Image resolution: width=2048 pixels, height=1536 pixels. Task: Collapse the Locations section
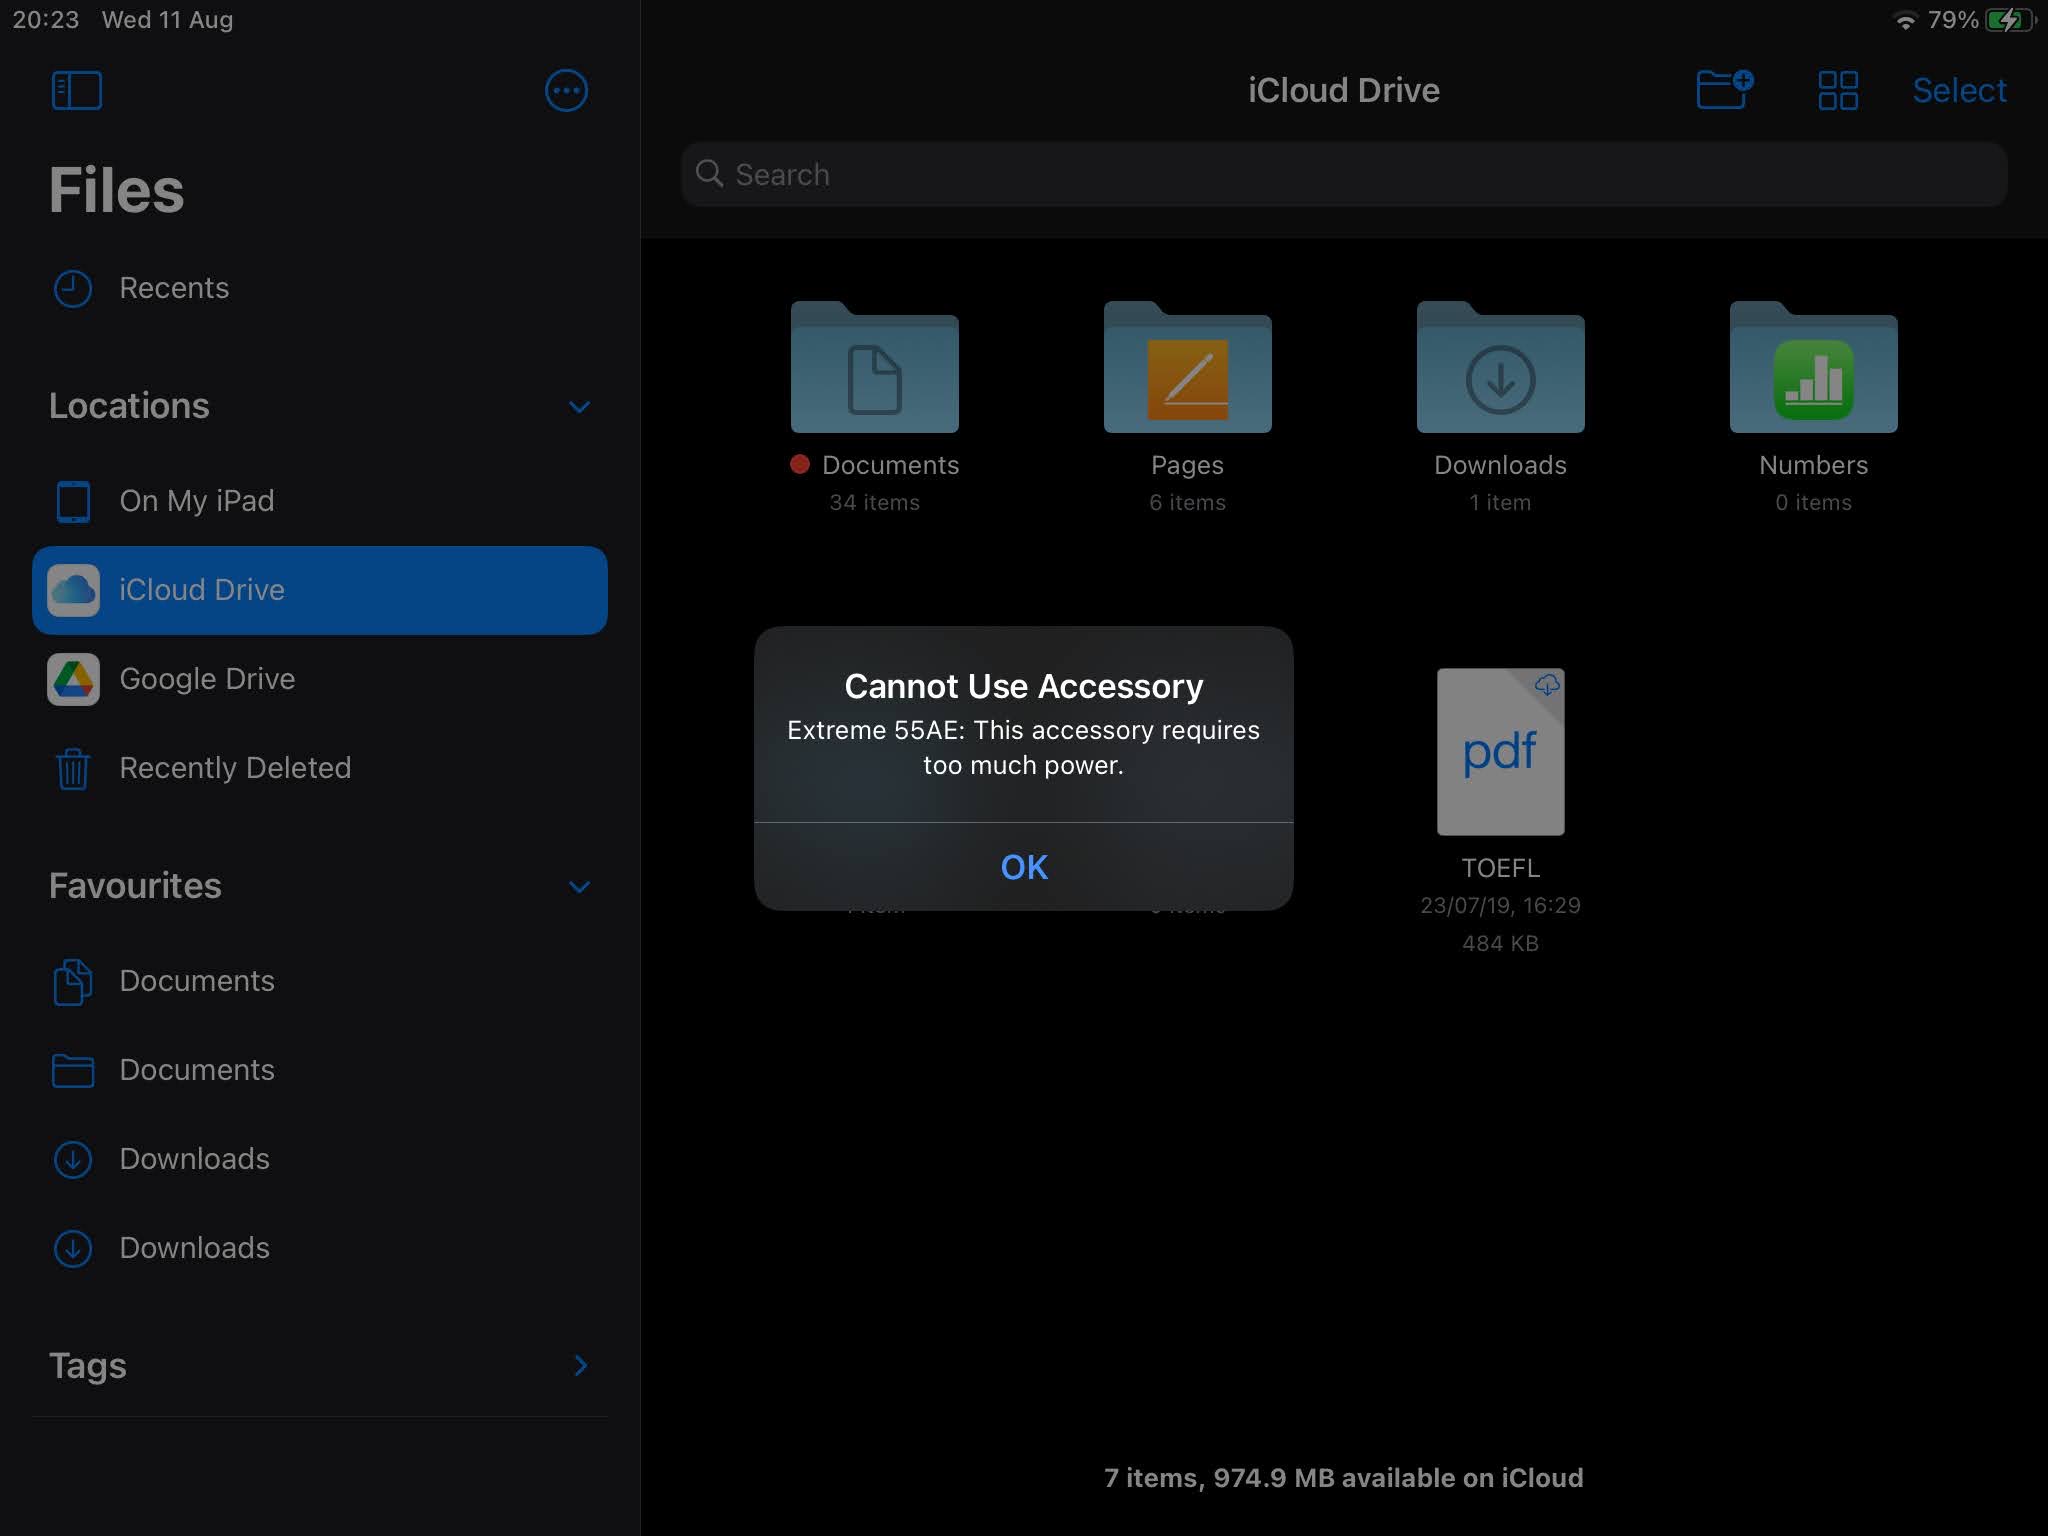(580, 406)
